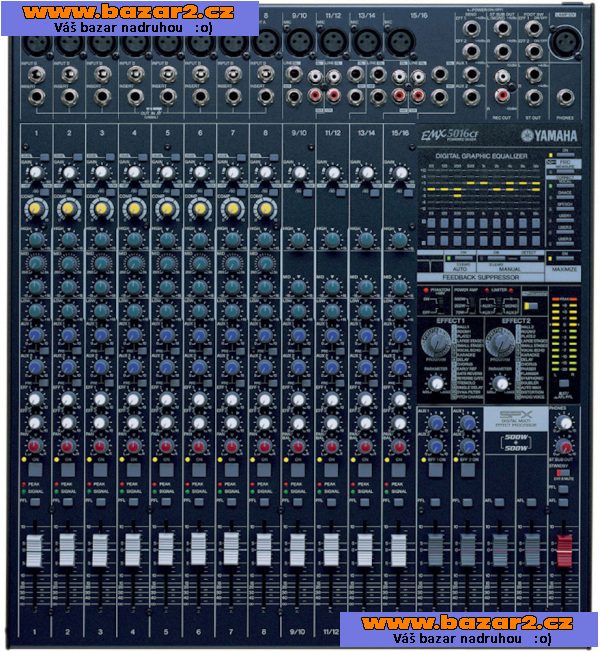Screen dimensions: 600x651
Task: Toggle the EFF 1 ON button
Action: tap(435, 470)
